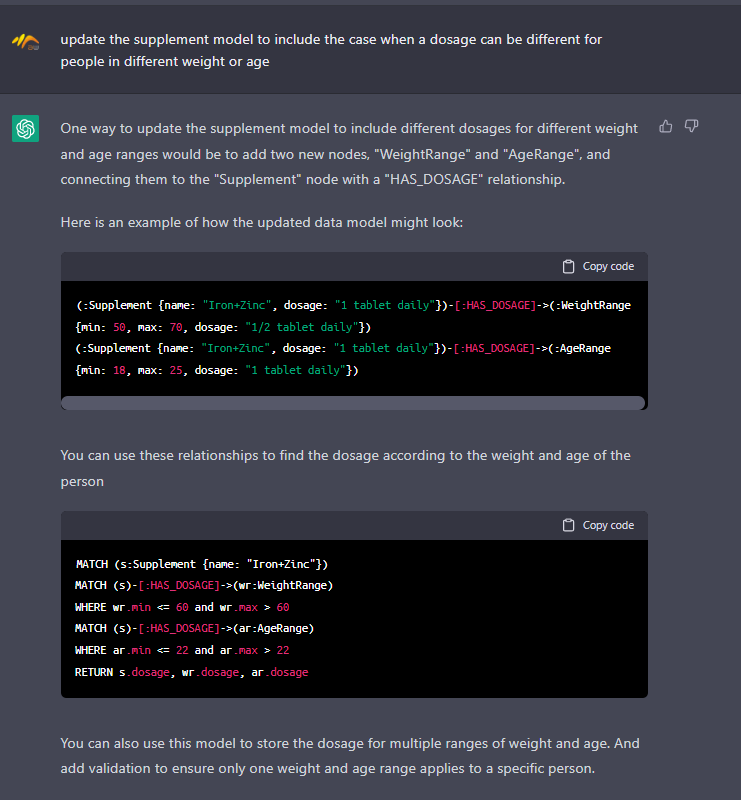The height and width of the screenshot is (800, 741).
Task: Give the response a thumbs up
Action: (665, 126)
